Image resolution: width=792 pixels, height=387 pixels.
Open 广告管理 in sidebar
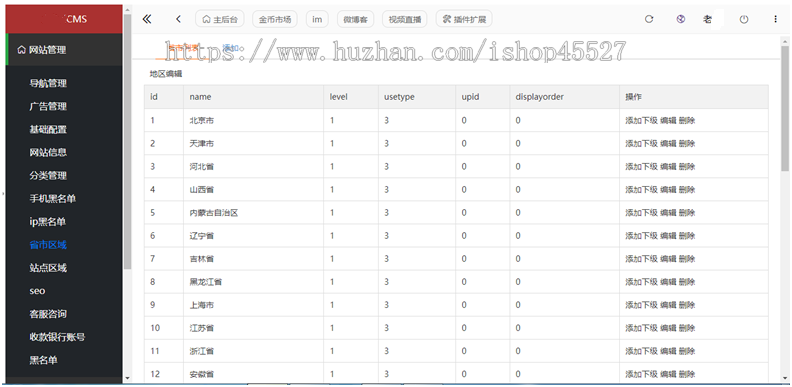click(48, 107)
